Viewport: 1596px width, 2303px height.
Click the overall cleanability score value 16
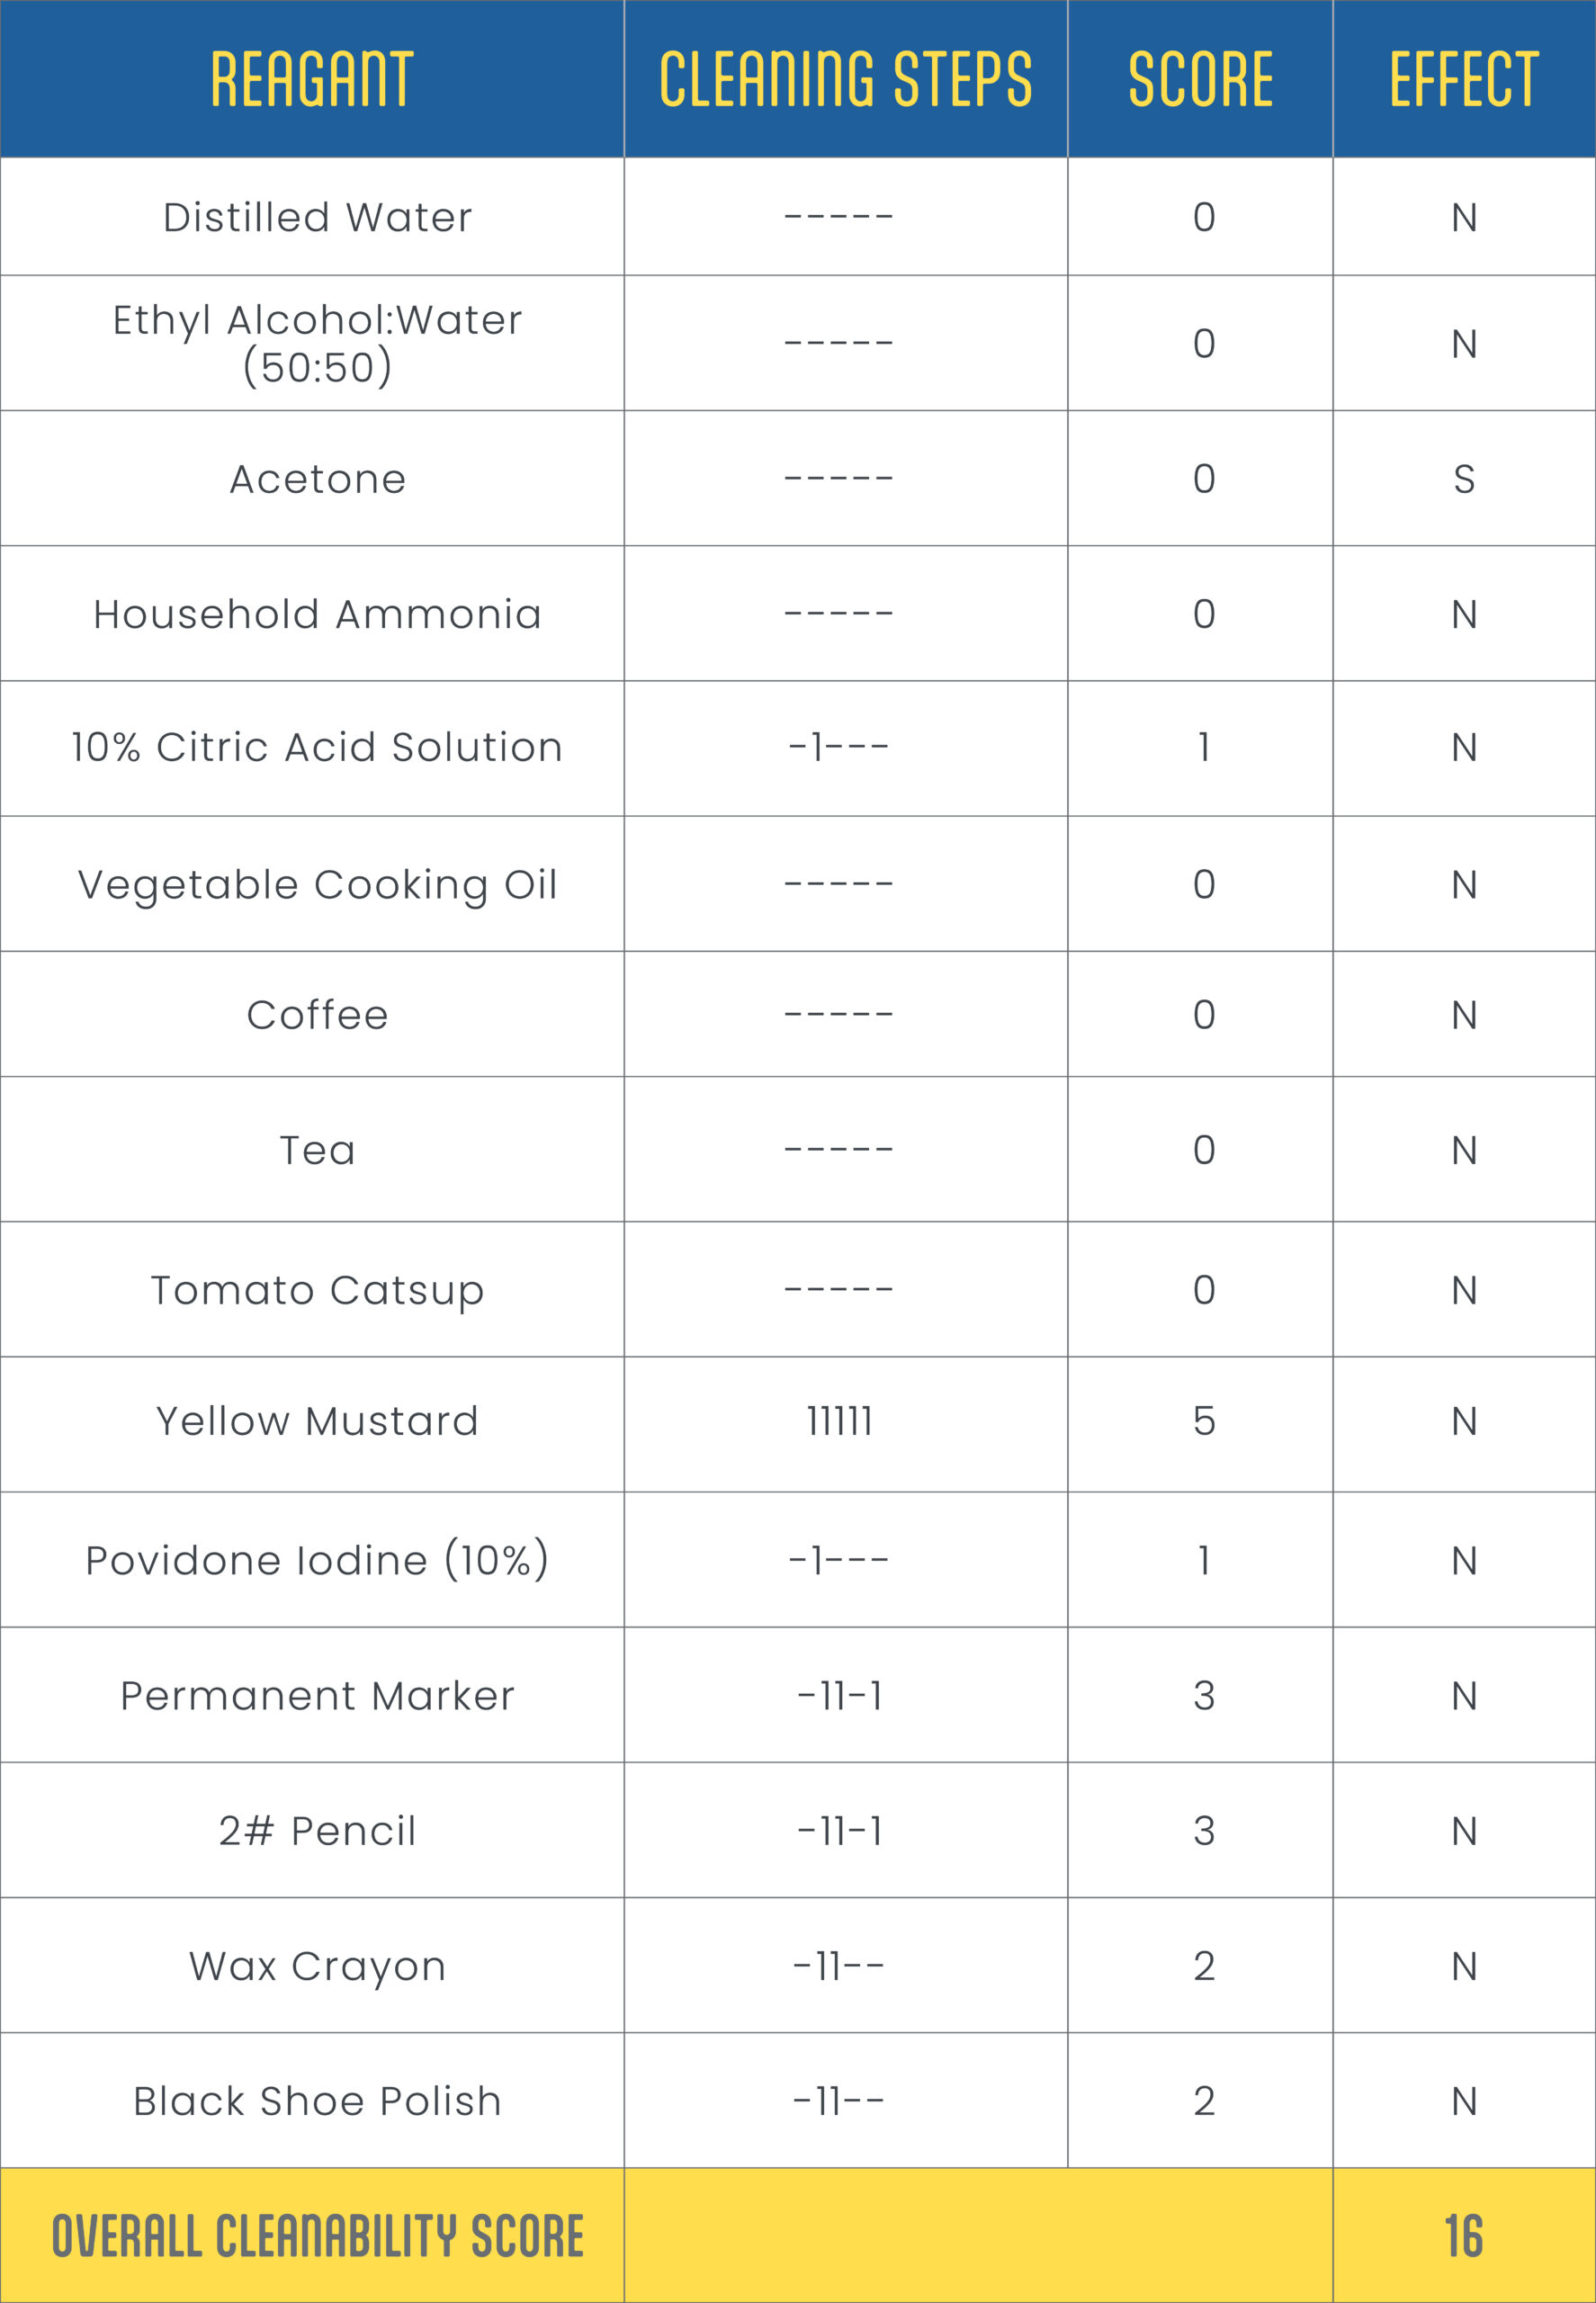coord(1464,2236)
